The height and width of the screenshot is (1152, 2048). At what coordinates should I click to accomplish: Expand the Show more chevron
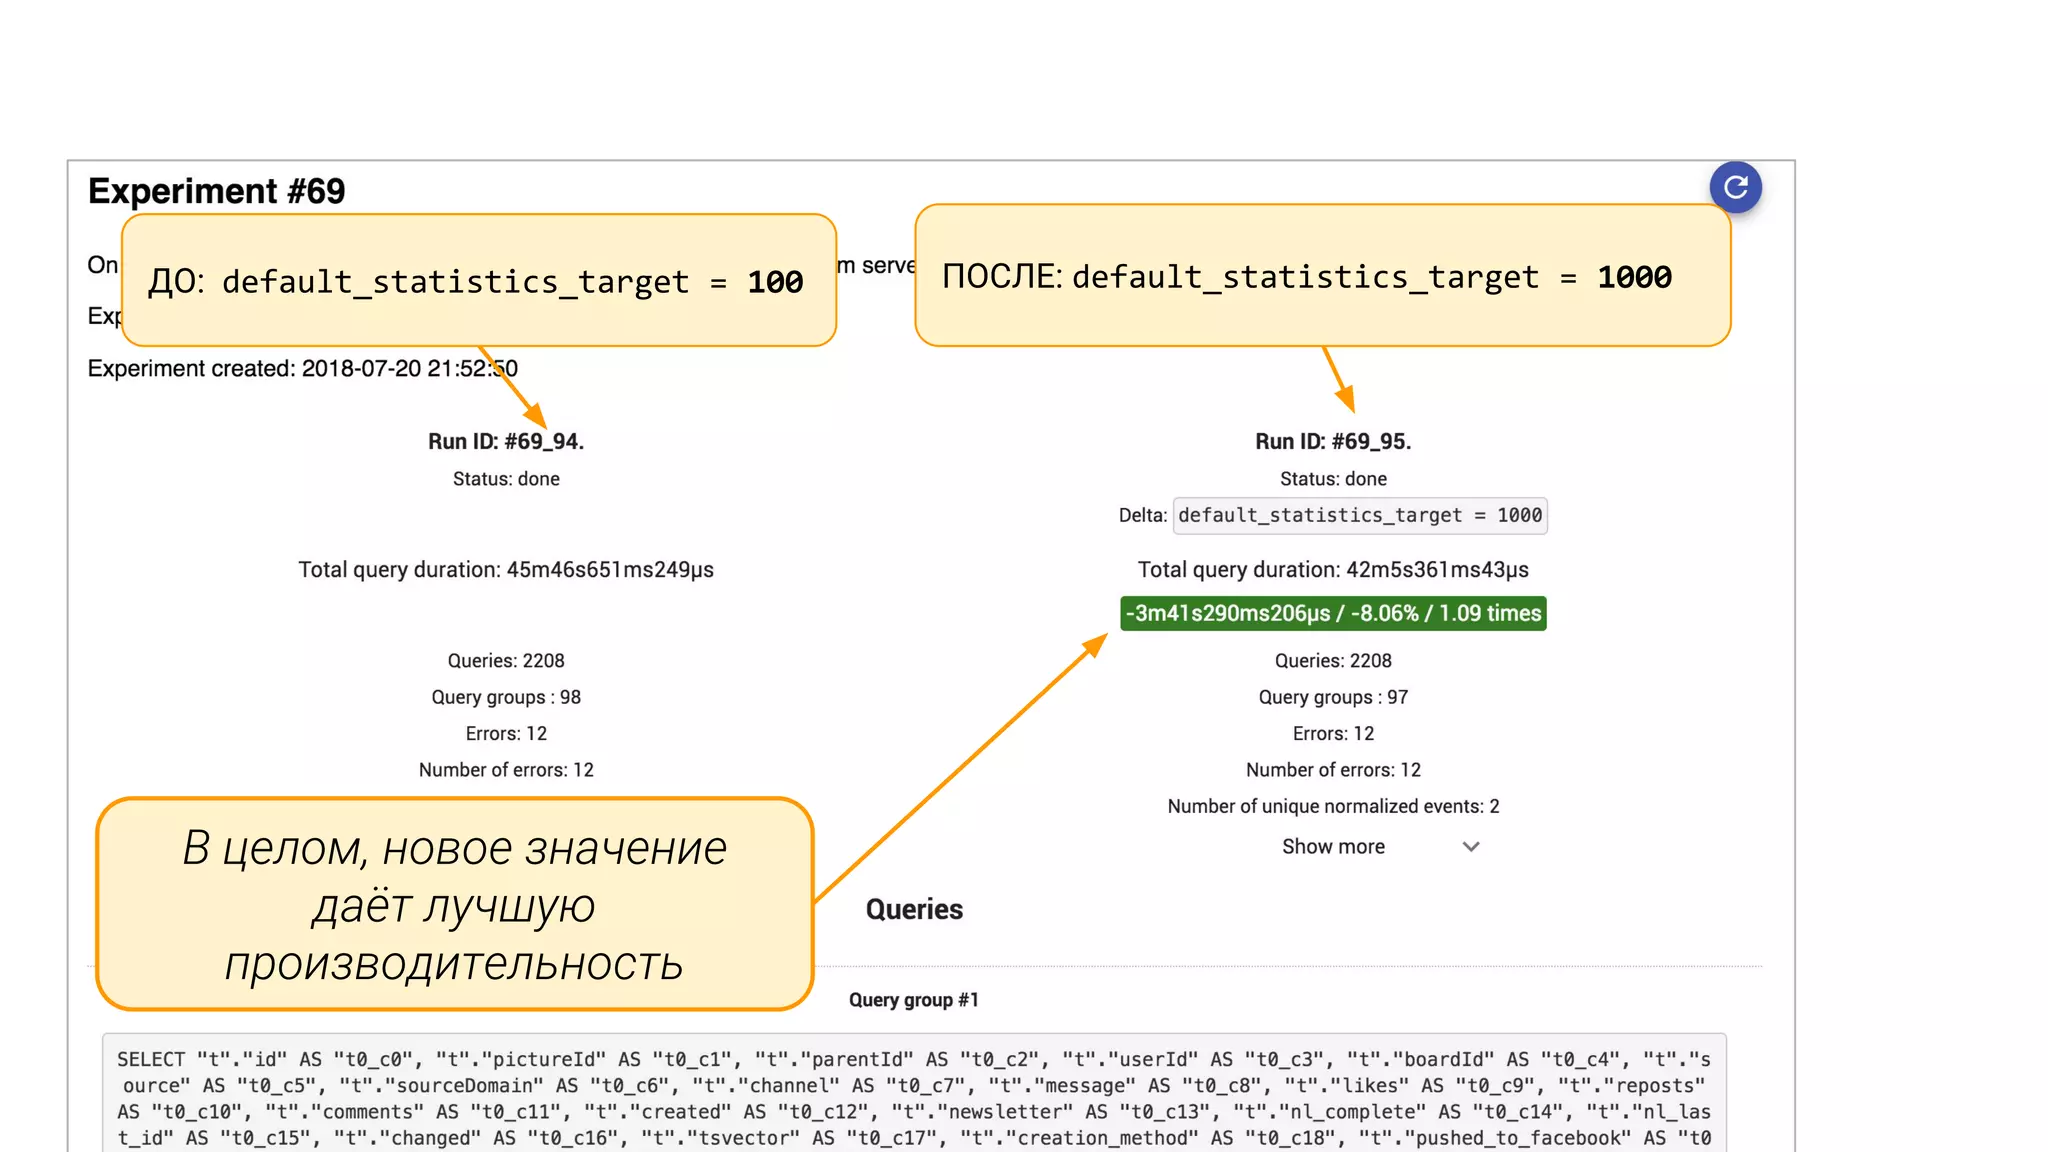(x=1470, y=846)
